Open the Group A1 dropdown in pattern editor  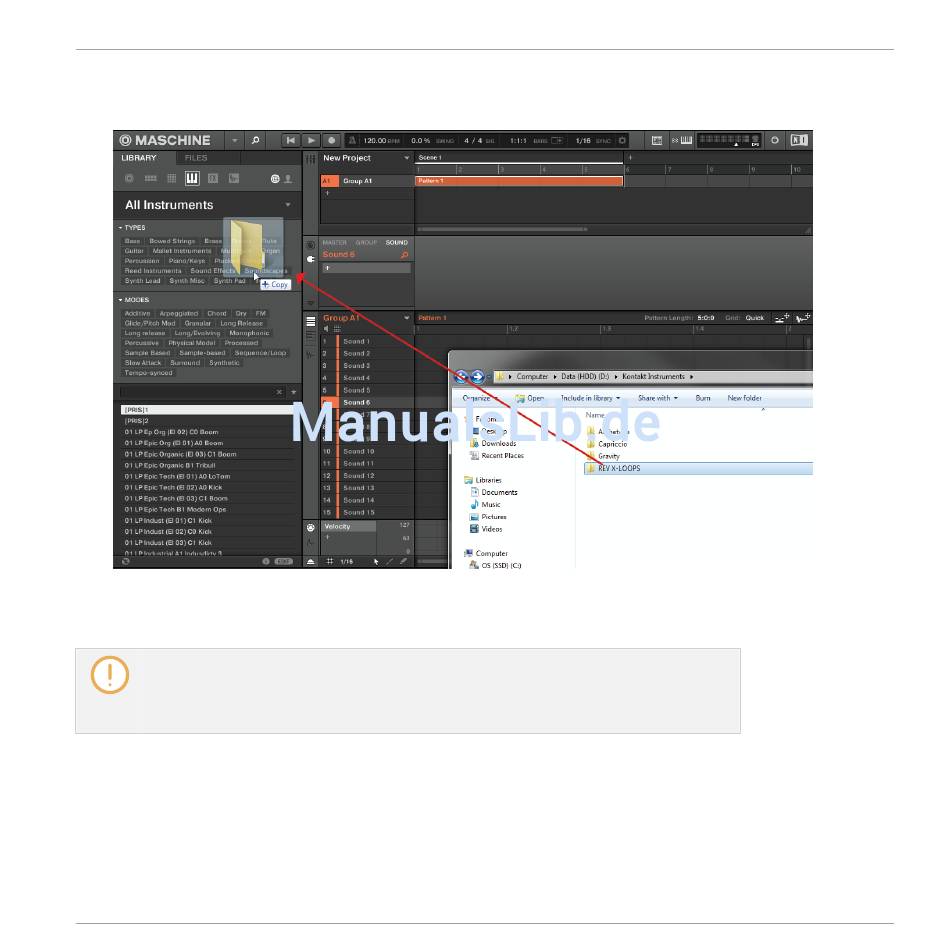406,318
